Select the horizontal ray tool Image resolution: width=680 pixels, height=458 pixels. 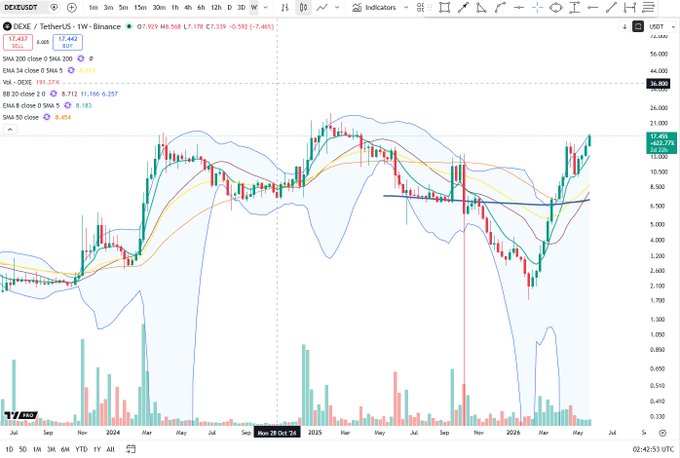(593, 7)
